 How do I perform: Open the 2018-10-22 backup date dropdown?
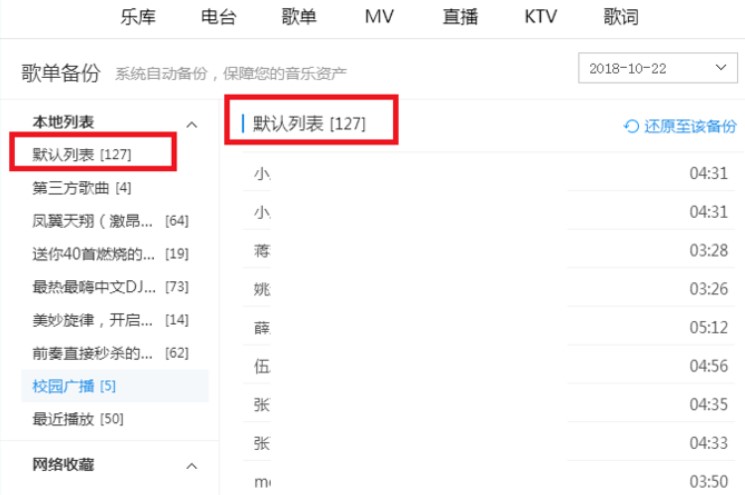(658, 68)
